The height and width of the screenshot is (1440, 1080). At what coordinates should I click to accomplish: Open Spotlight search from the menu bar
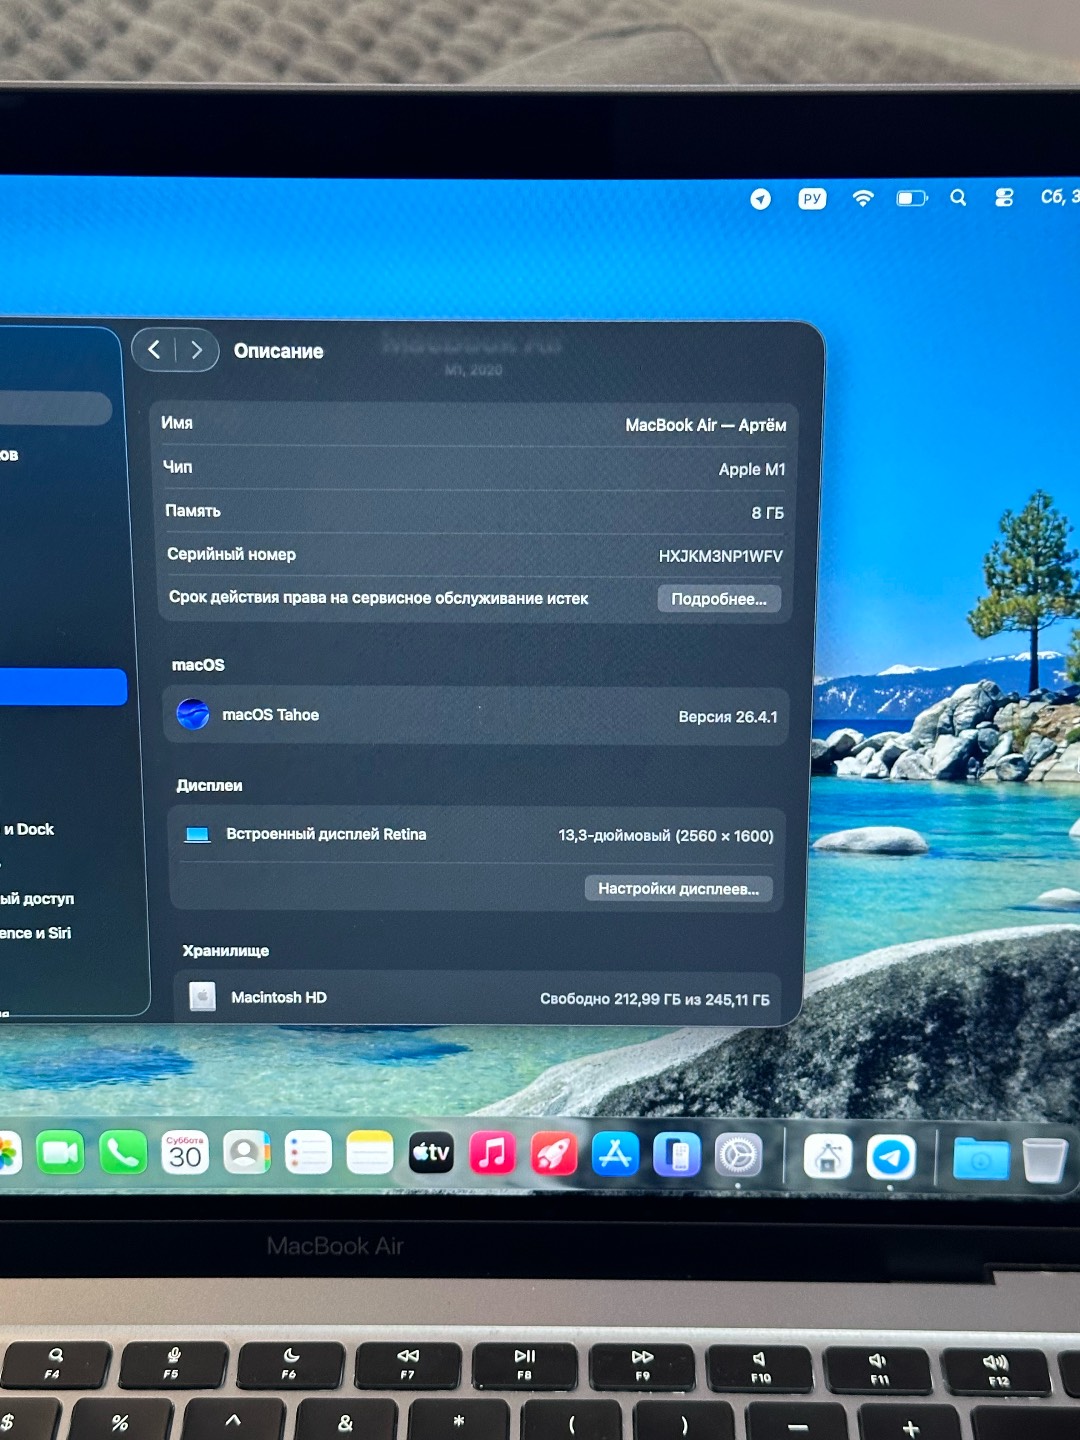tap(958, 197)
